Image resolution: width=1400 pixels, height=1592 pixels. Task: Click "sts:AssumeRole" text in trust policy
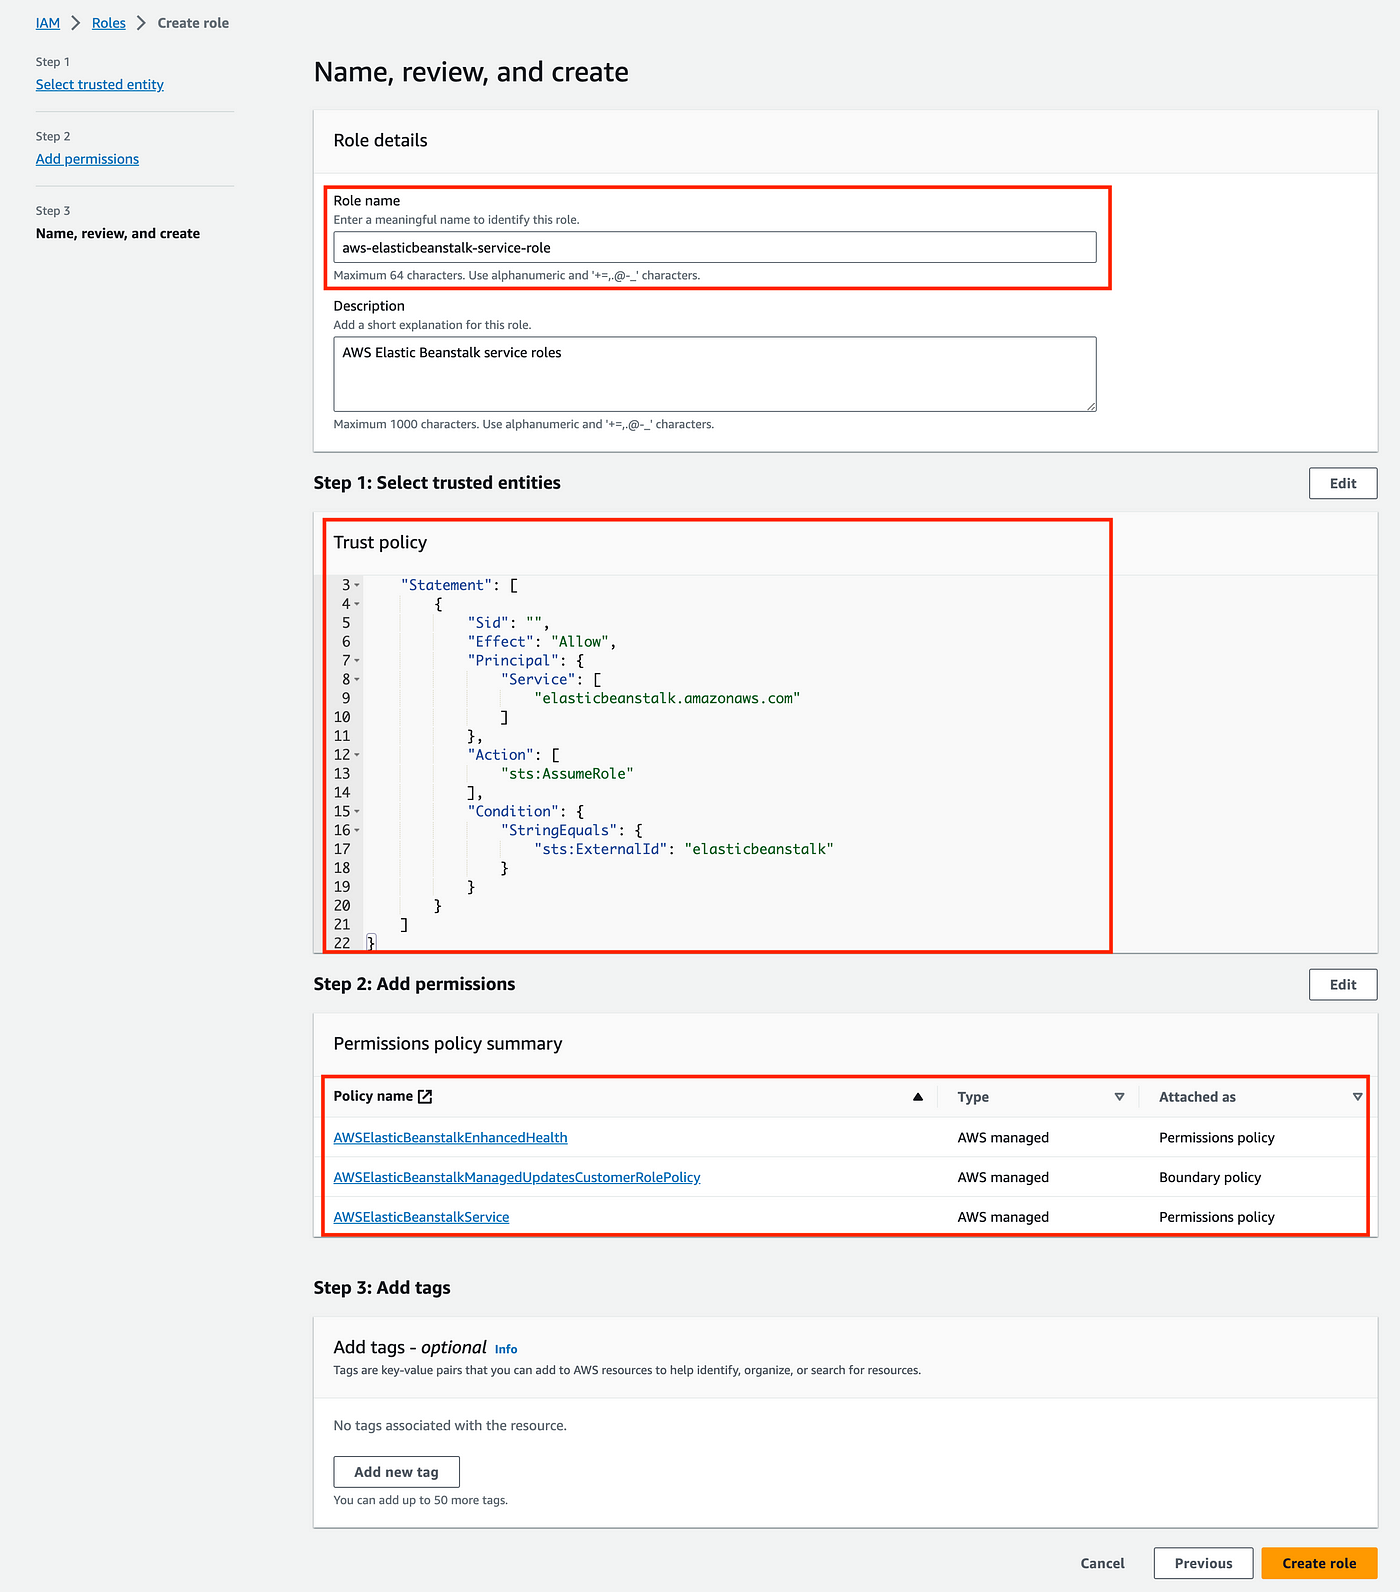pos(567,774)
